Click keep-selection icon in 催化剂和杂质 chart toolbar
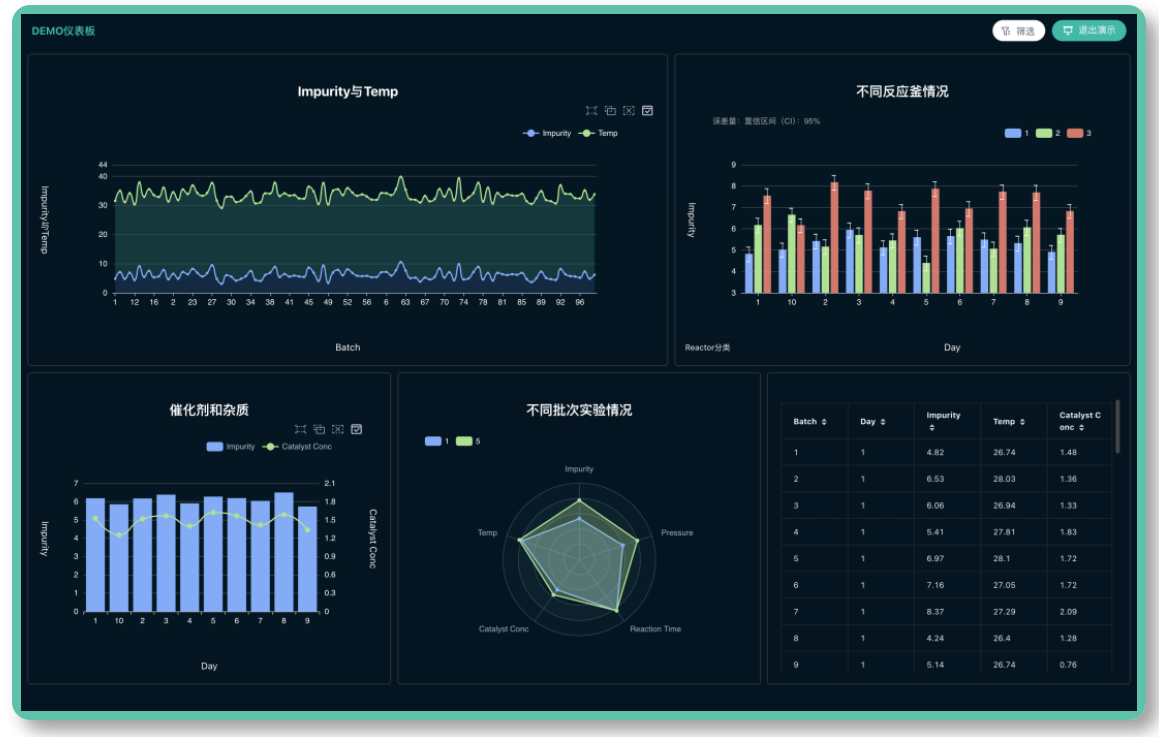The width and height of the screenshot is (1159, 737). click(319, 429)
